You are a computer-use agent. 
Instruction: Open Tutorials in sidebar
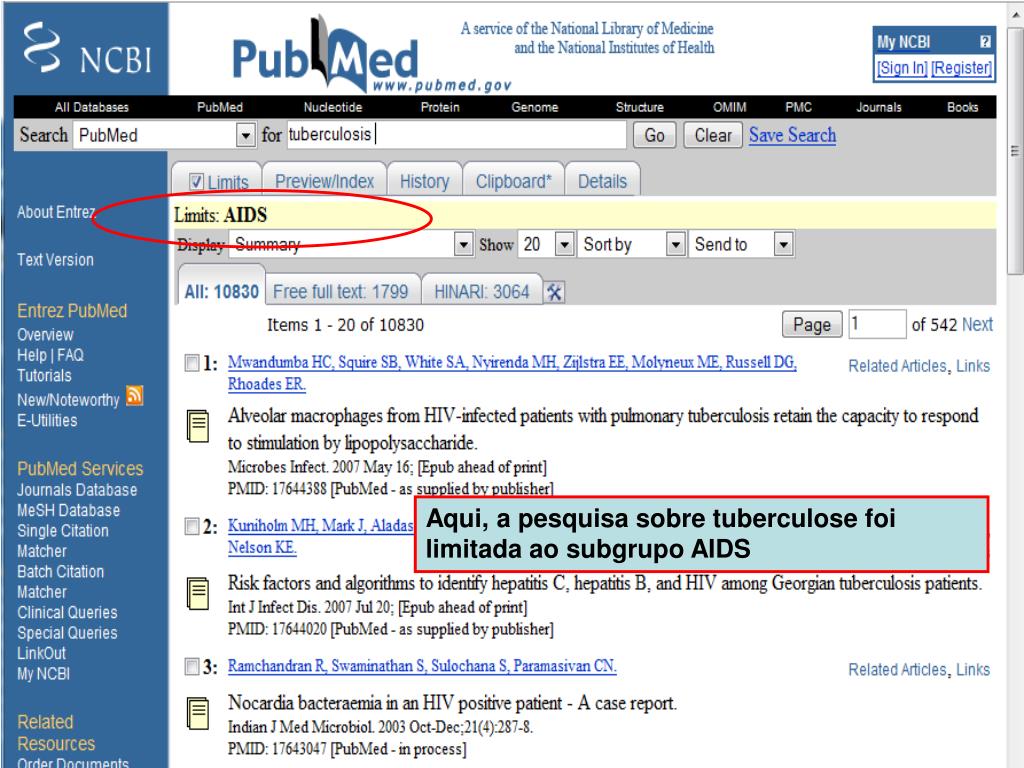point(44,376)
